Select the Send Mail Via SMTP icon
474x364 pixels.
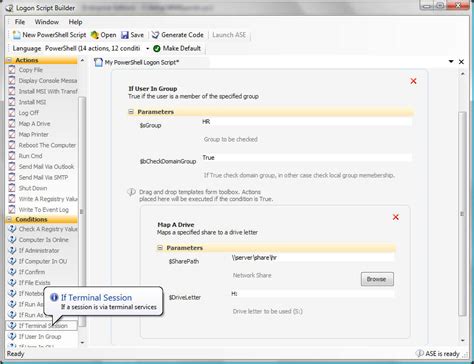tap(12, 177)
